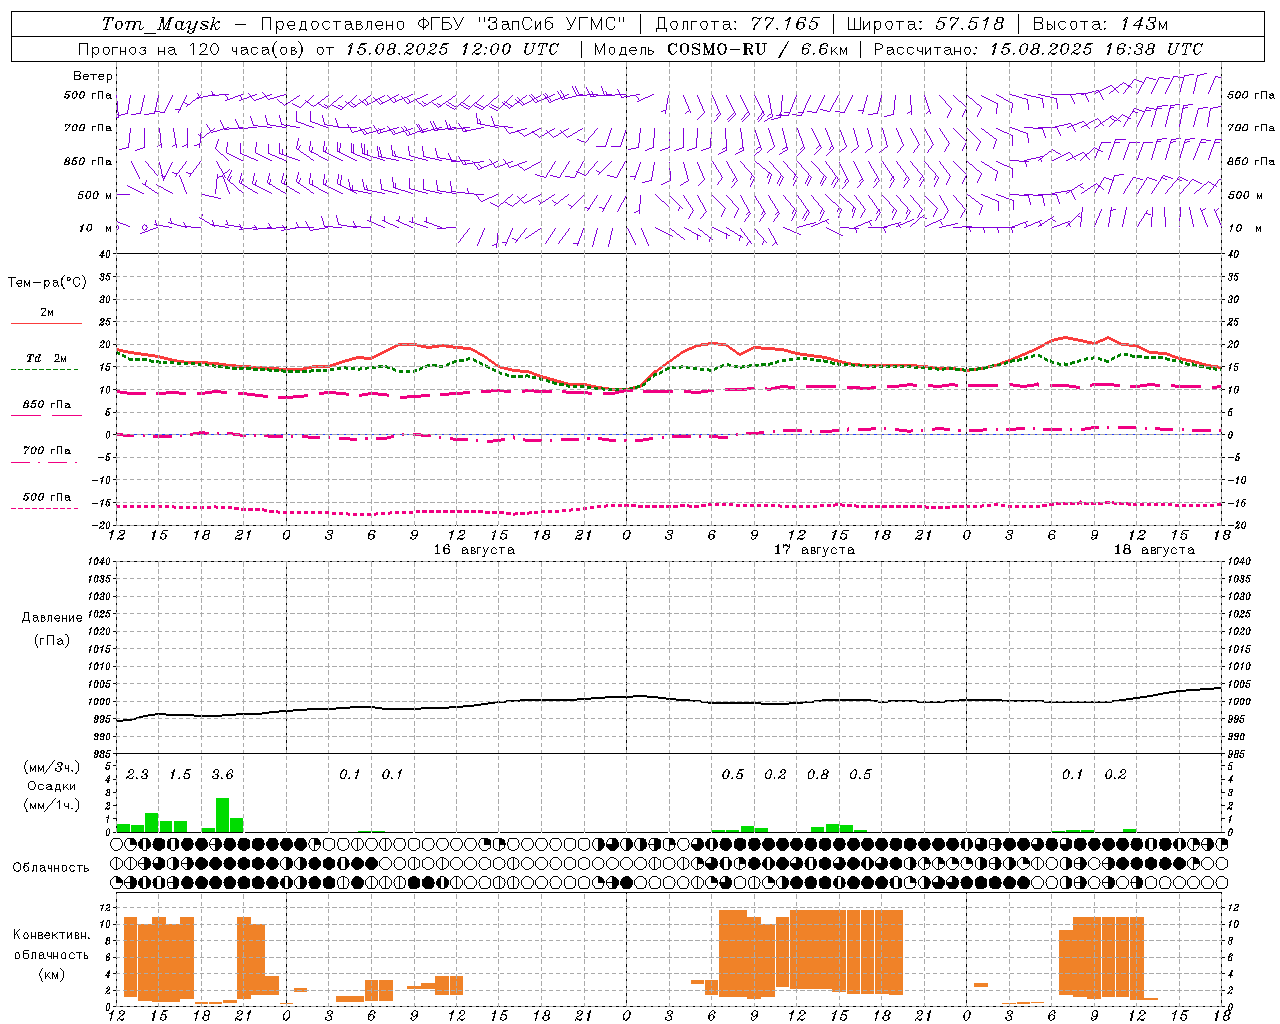Click the (мм/1ч.) precipitation unit label
The width and height of the screenshot is (1280, 1024).
pyautogui.click(x=52, y=805)
